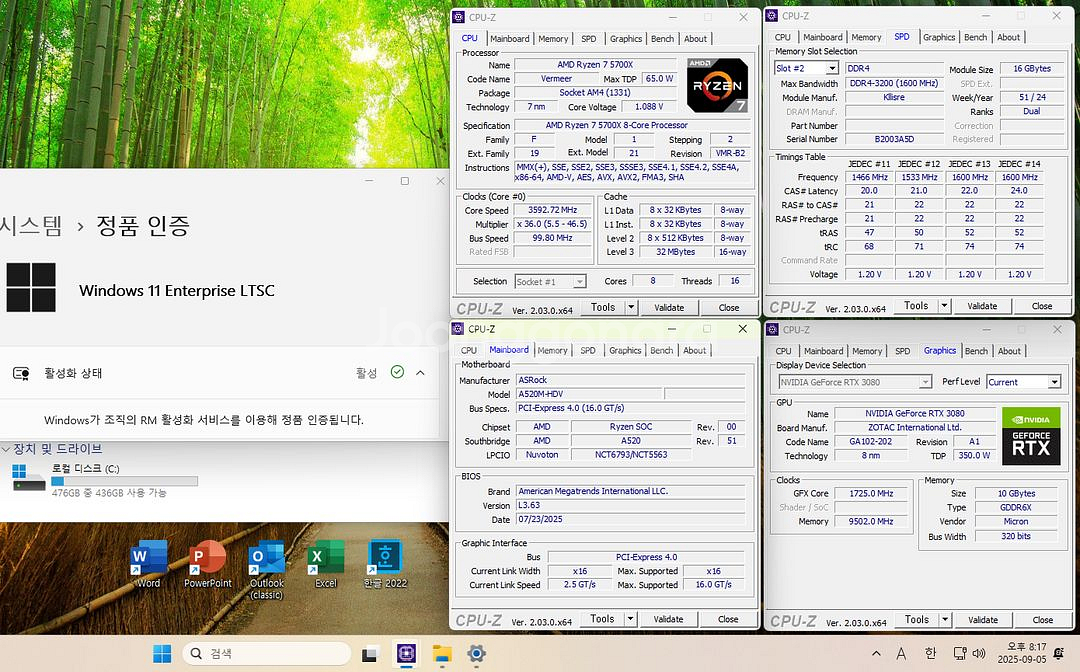Open the Word desktop shortcut

[x=148, y=564]
